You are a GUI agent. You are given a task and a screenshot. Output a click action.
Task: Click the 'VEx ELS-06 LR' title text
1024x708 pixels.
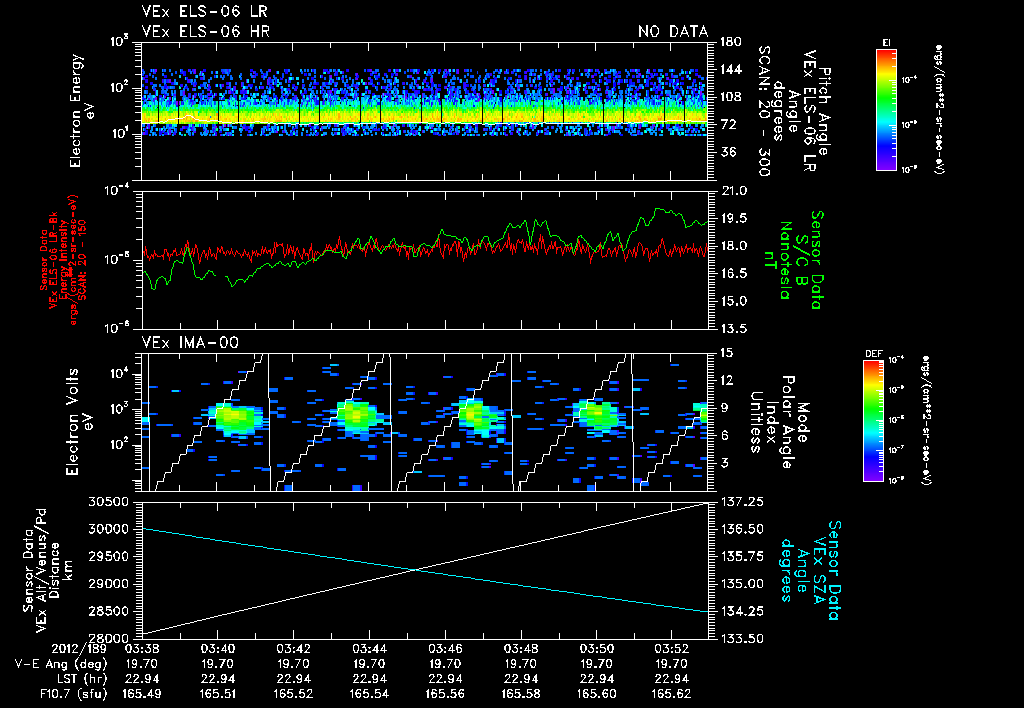(x=204, y=11)
